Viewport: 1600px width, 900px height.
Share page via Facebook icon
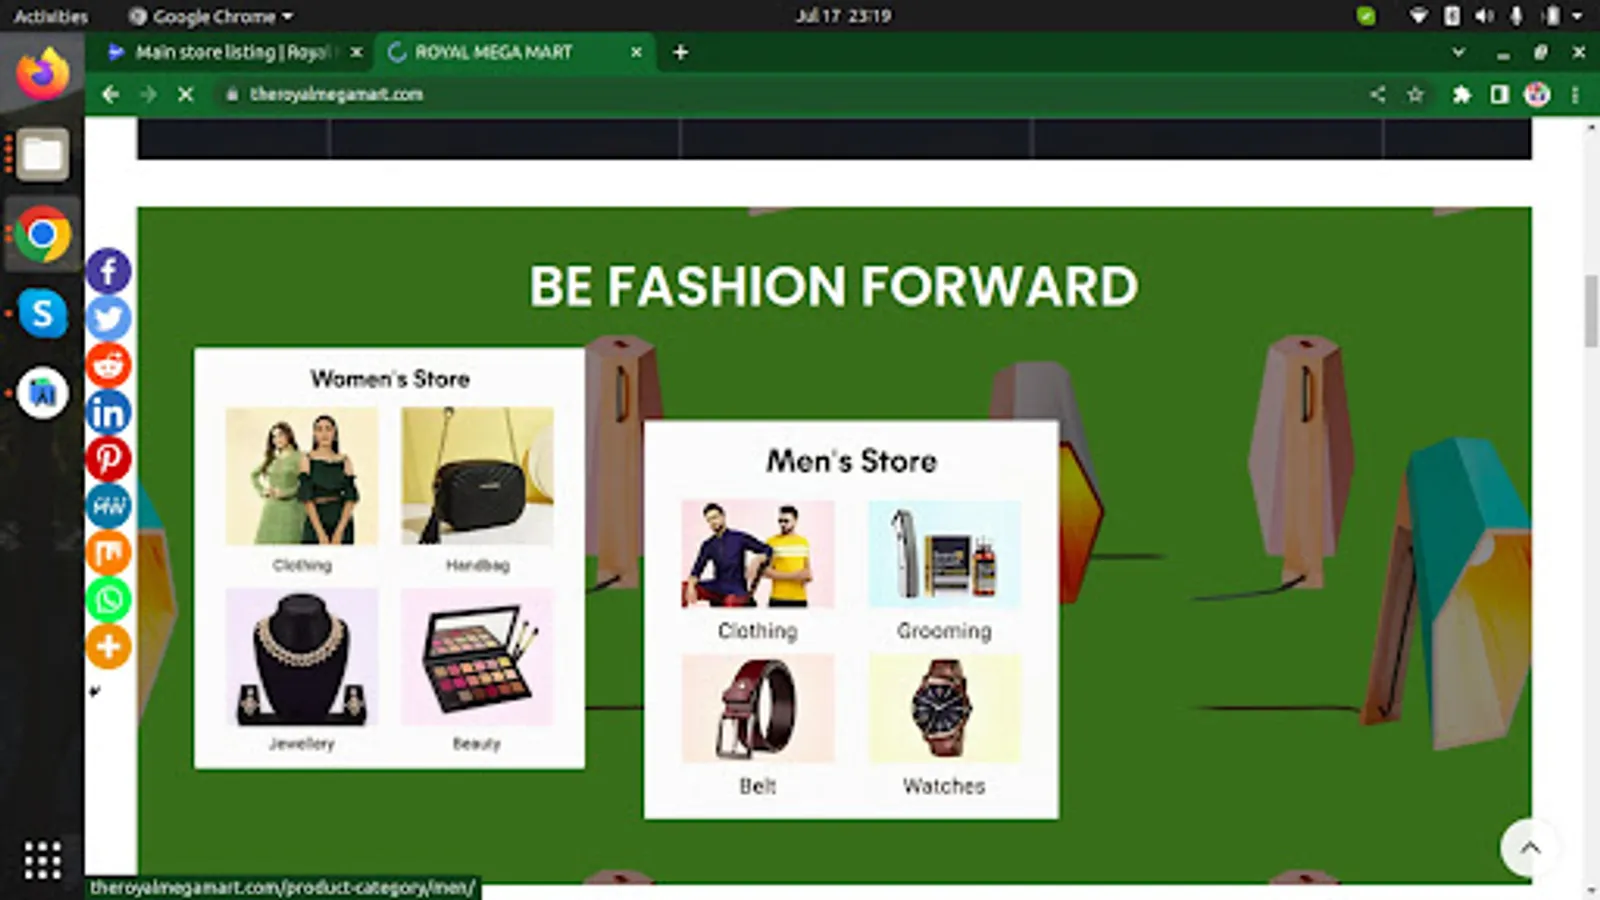pyautogui.click(x=108, y=271)
